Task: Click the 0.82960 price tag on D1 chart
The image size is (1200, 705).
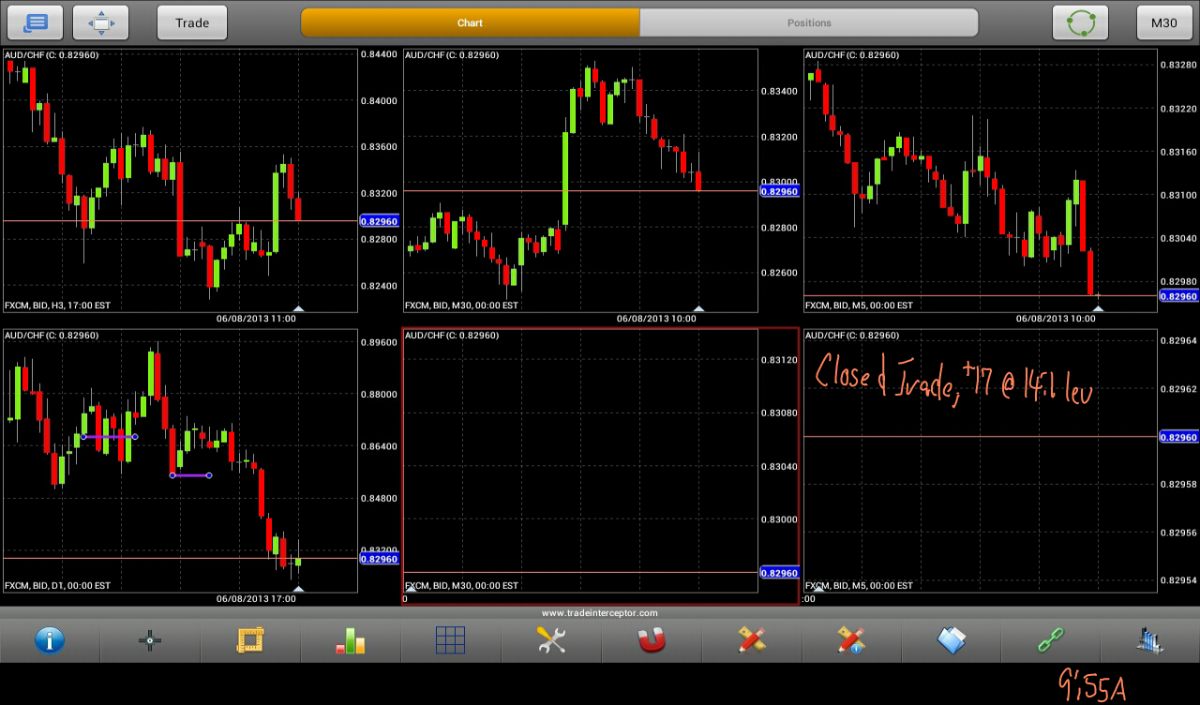Action: coord(379,559)
